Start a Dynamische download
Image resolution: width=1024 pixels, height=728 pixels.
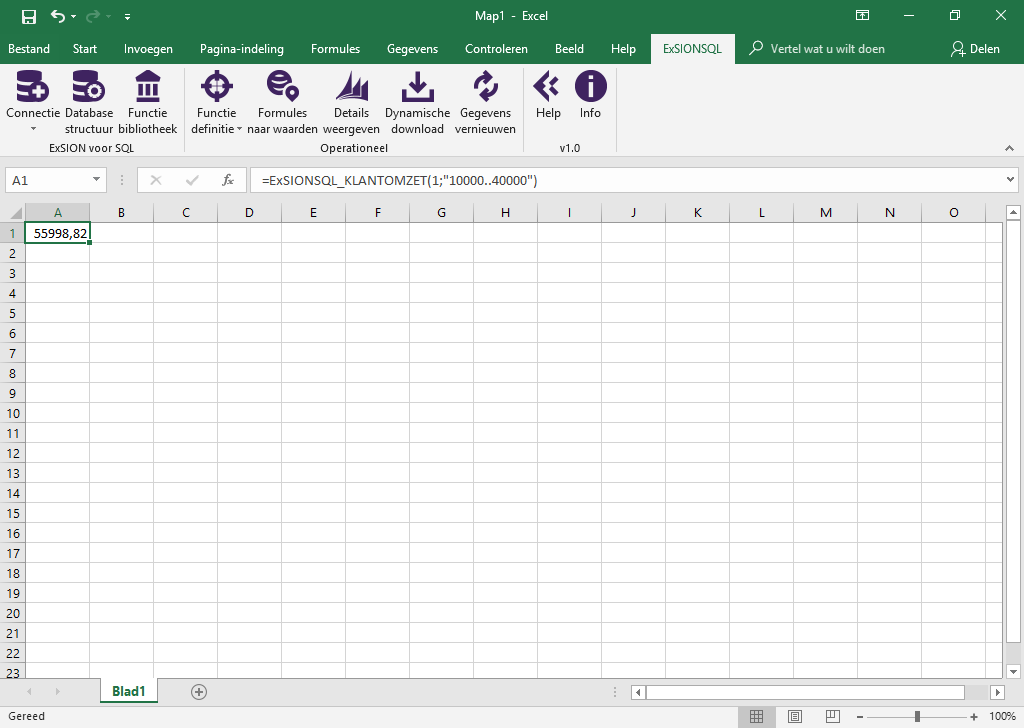[417, 102]
